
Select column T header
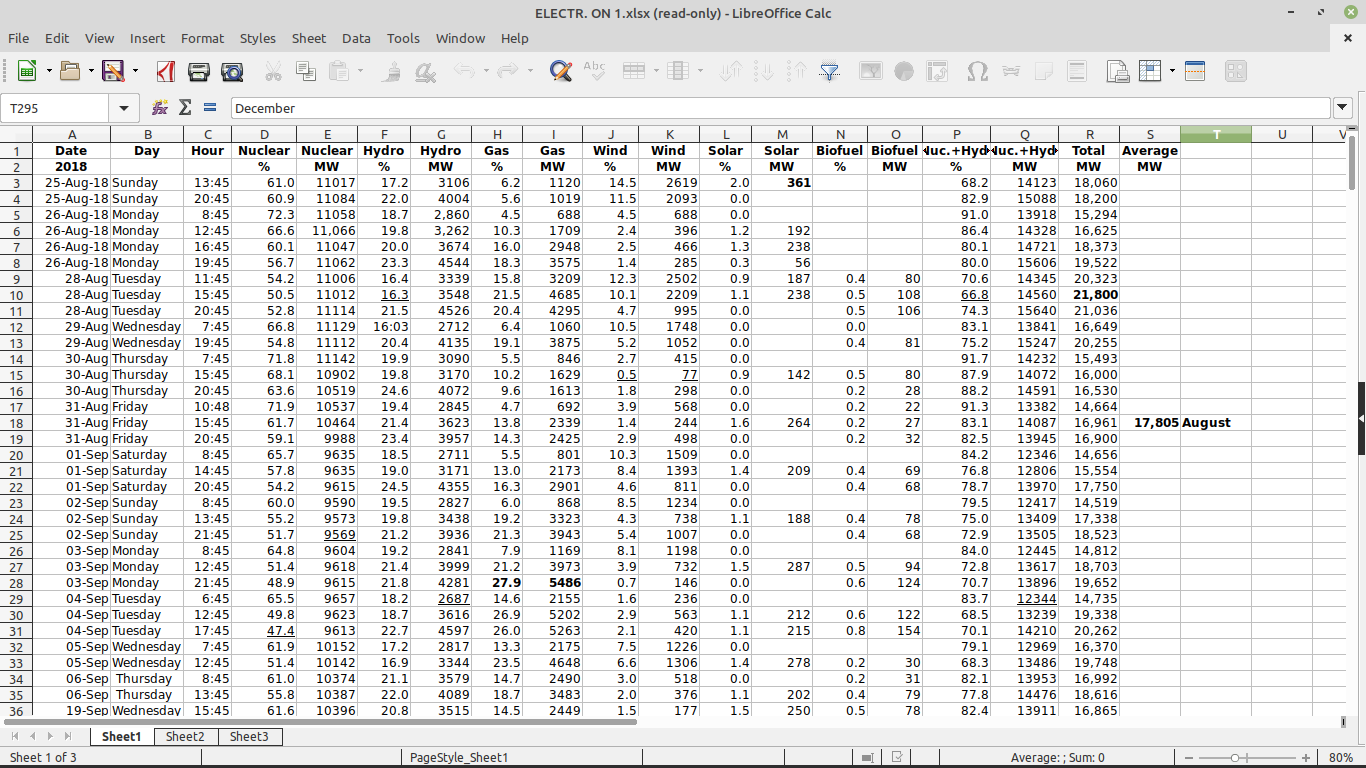[x=1216, y=134]
